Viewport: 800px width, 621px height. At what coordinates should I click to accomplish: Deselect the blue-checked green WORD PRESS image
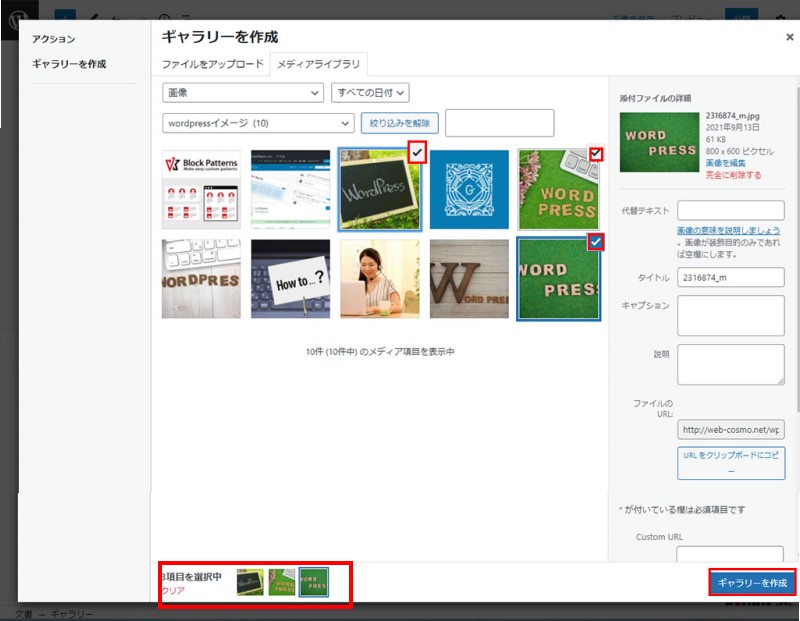click(x=596, y=241)
